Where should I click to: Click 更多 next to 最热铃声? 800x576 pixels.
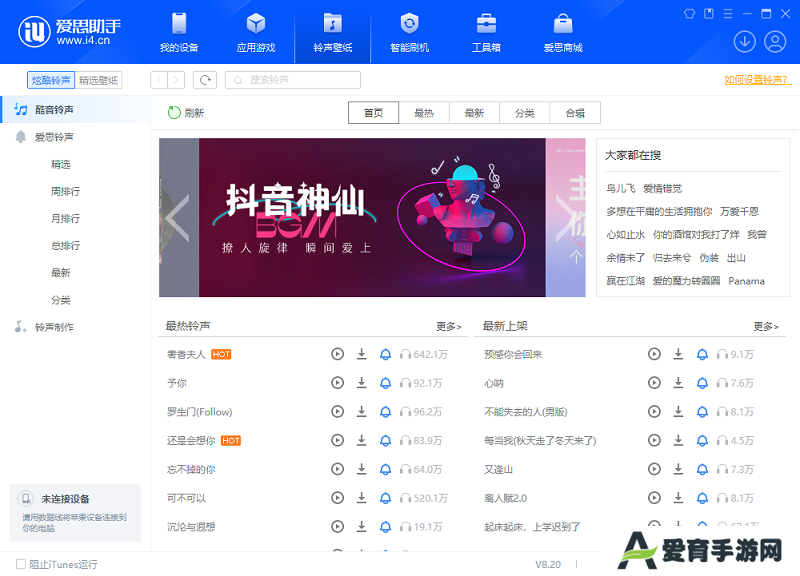(449, 327)
